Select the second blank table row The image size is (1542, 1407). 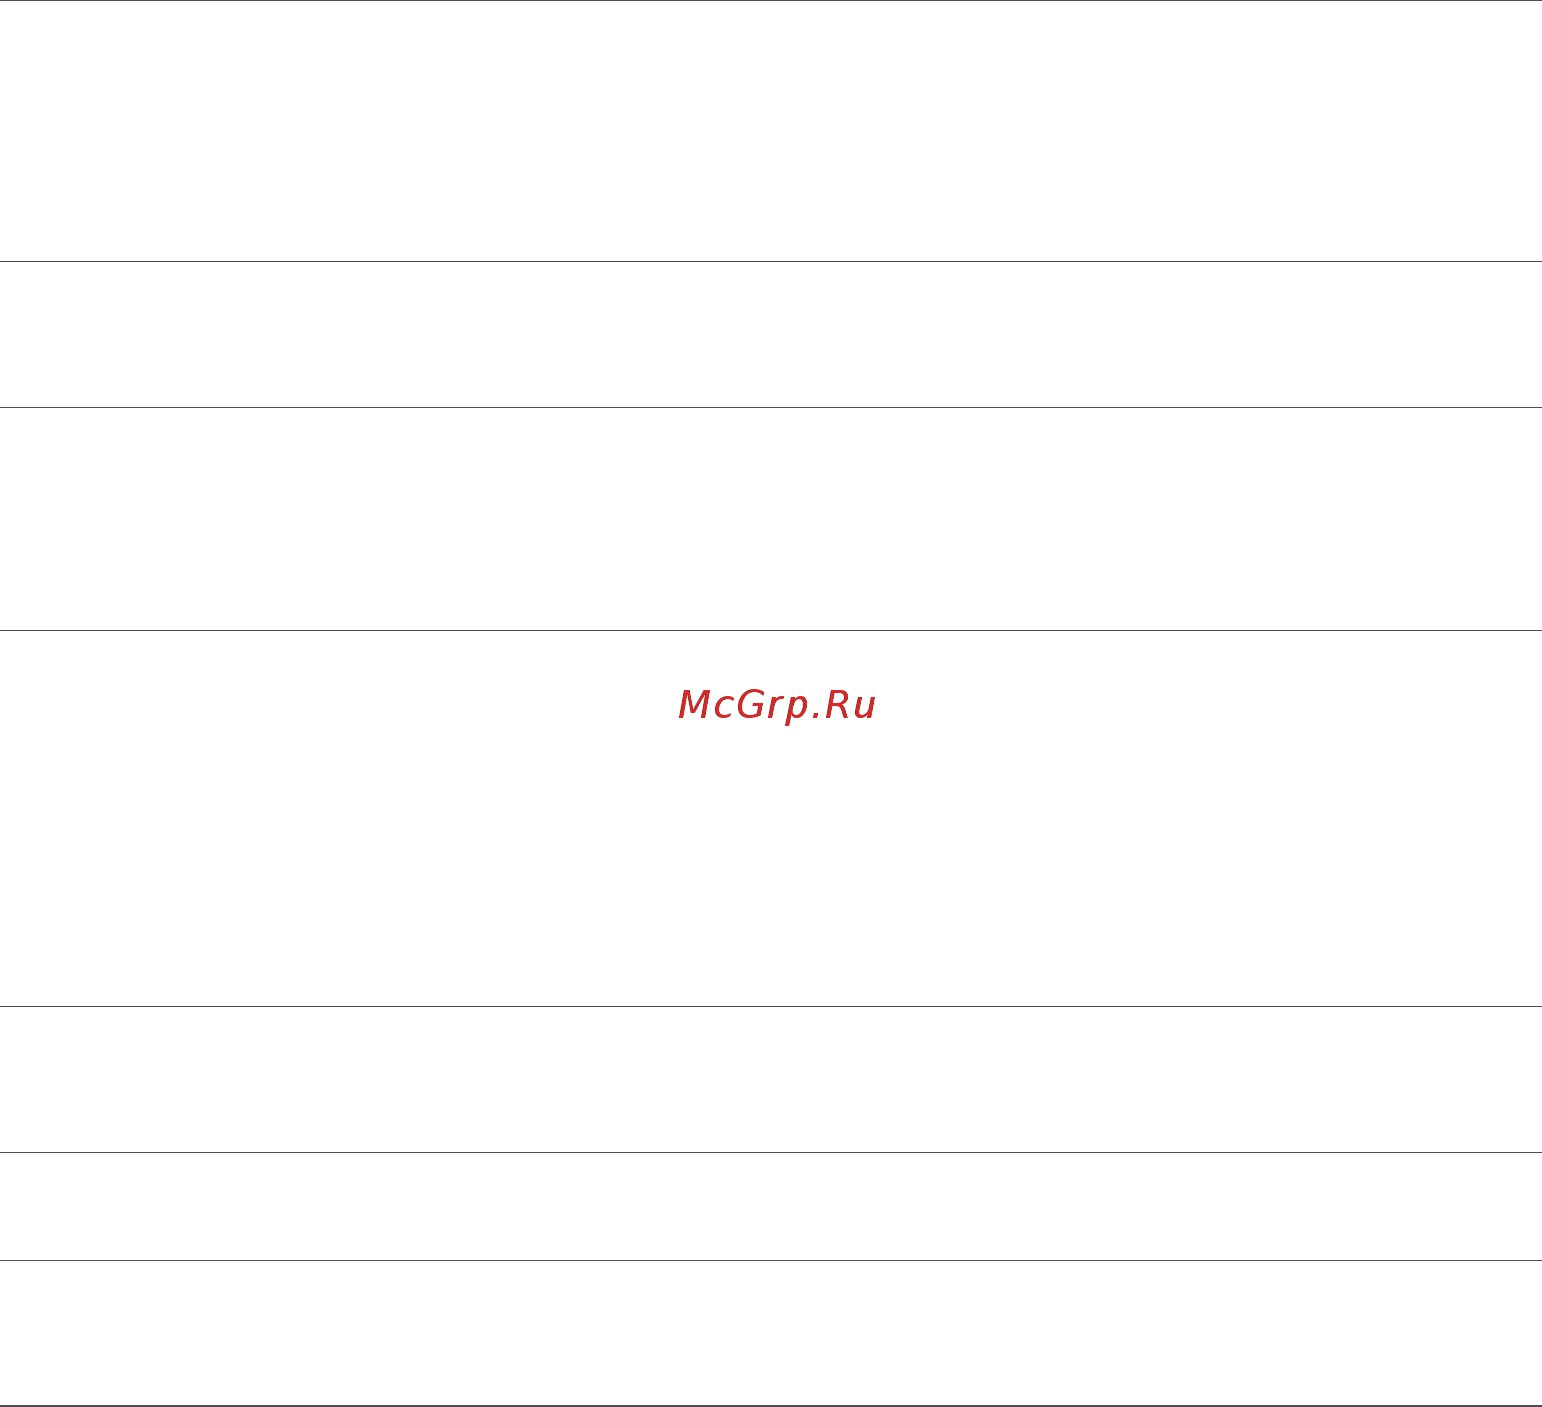pyautogui.click(x=771, y=334)
